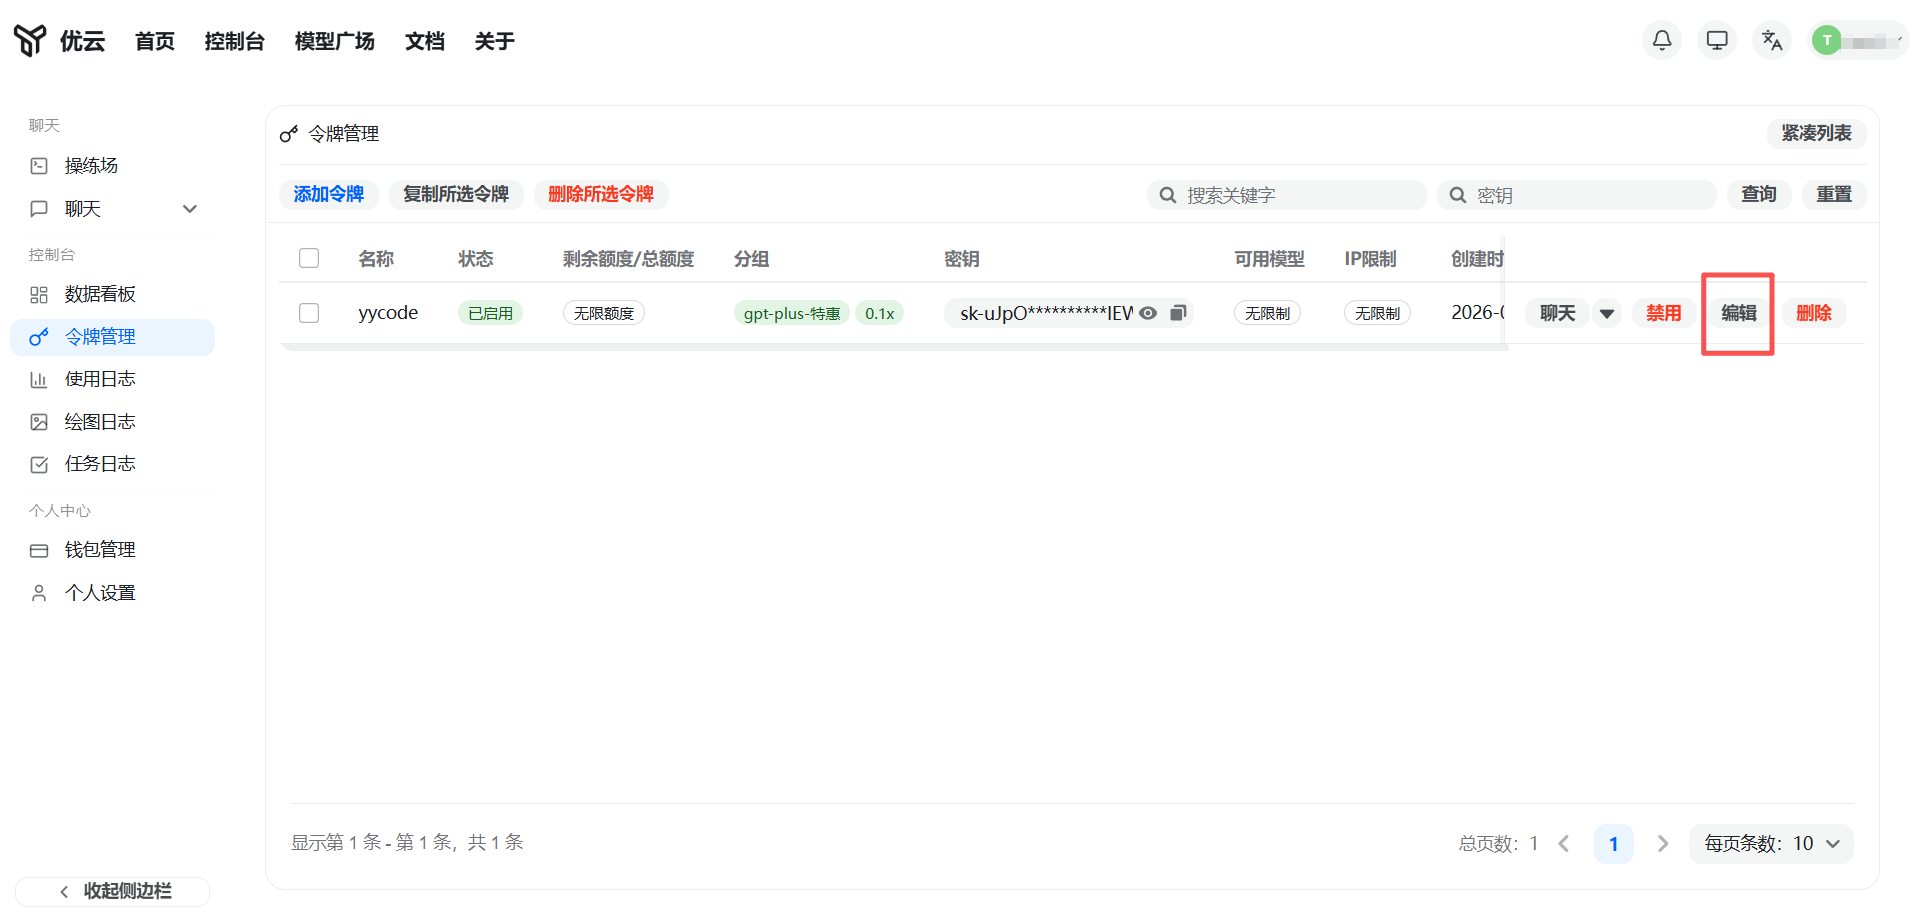Click the yycode row 聊天 button
Screen dimensions: 1920x920
pos(1558,313)
